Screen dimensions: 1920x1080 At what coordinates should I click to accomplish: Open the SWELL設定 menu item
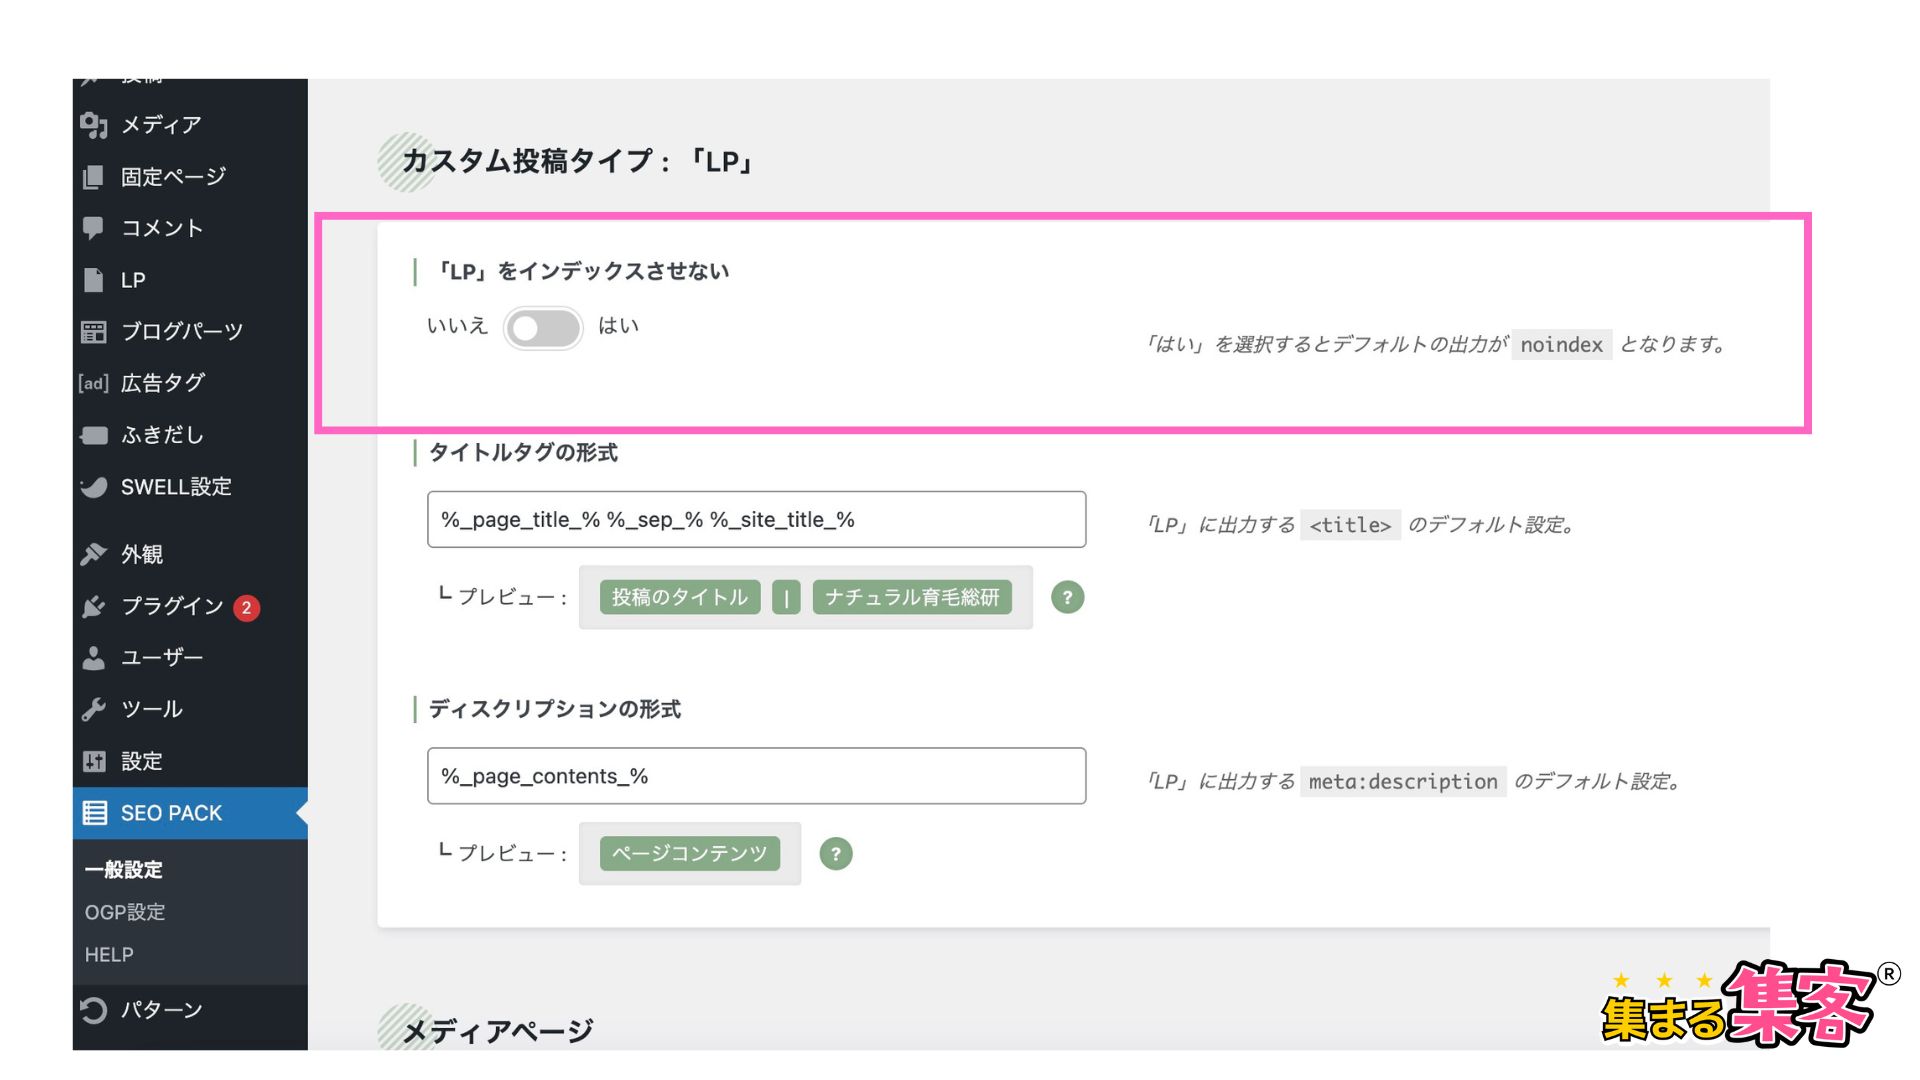(x=176, y=487)
